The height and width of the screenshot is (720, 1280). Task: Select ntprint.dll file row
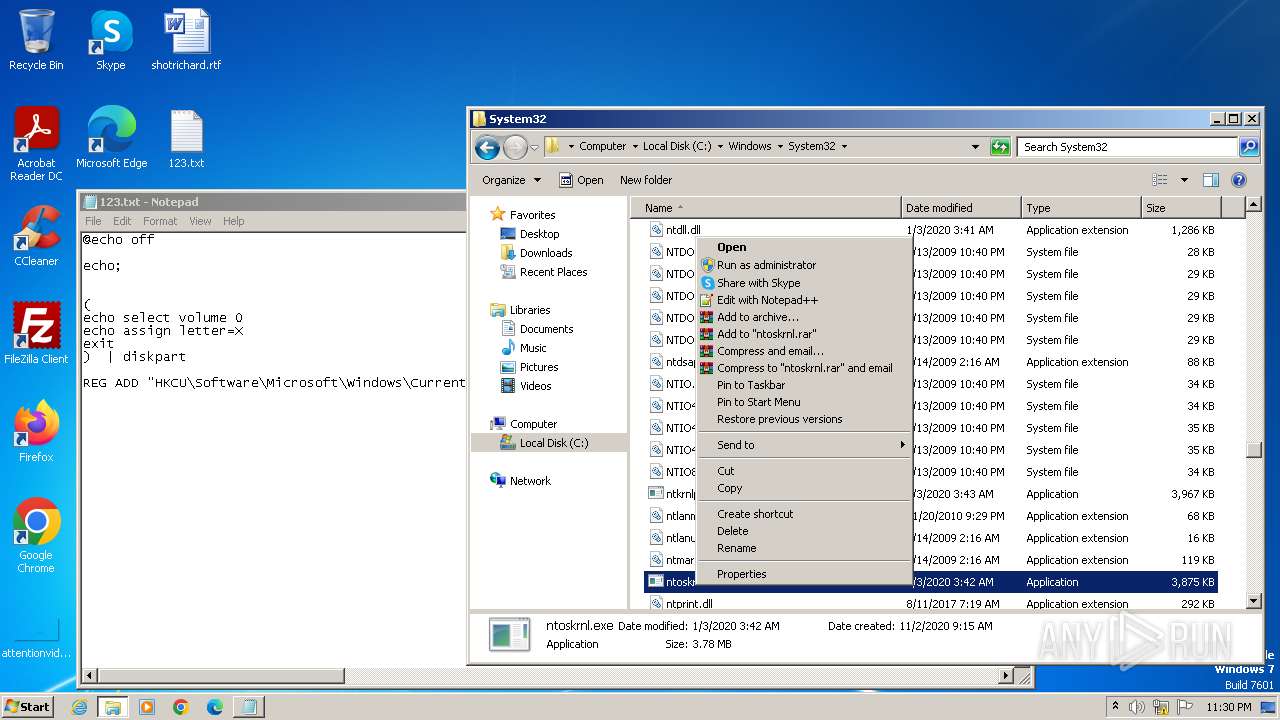pos(930,603)
